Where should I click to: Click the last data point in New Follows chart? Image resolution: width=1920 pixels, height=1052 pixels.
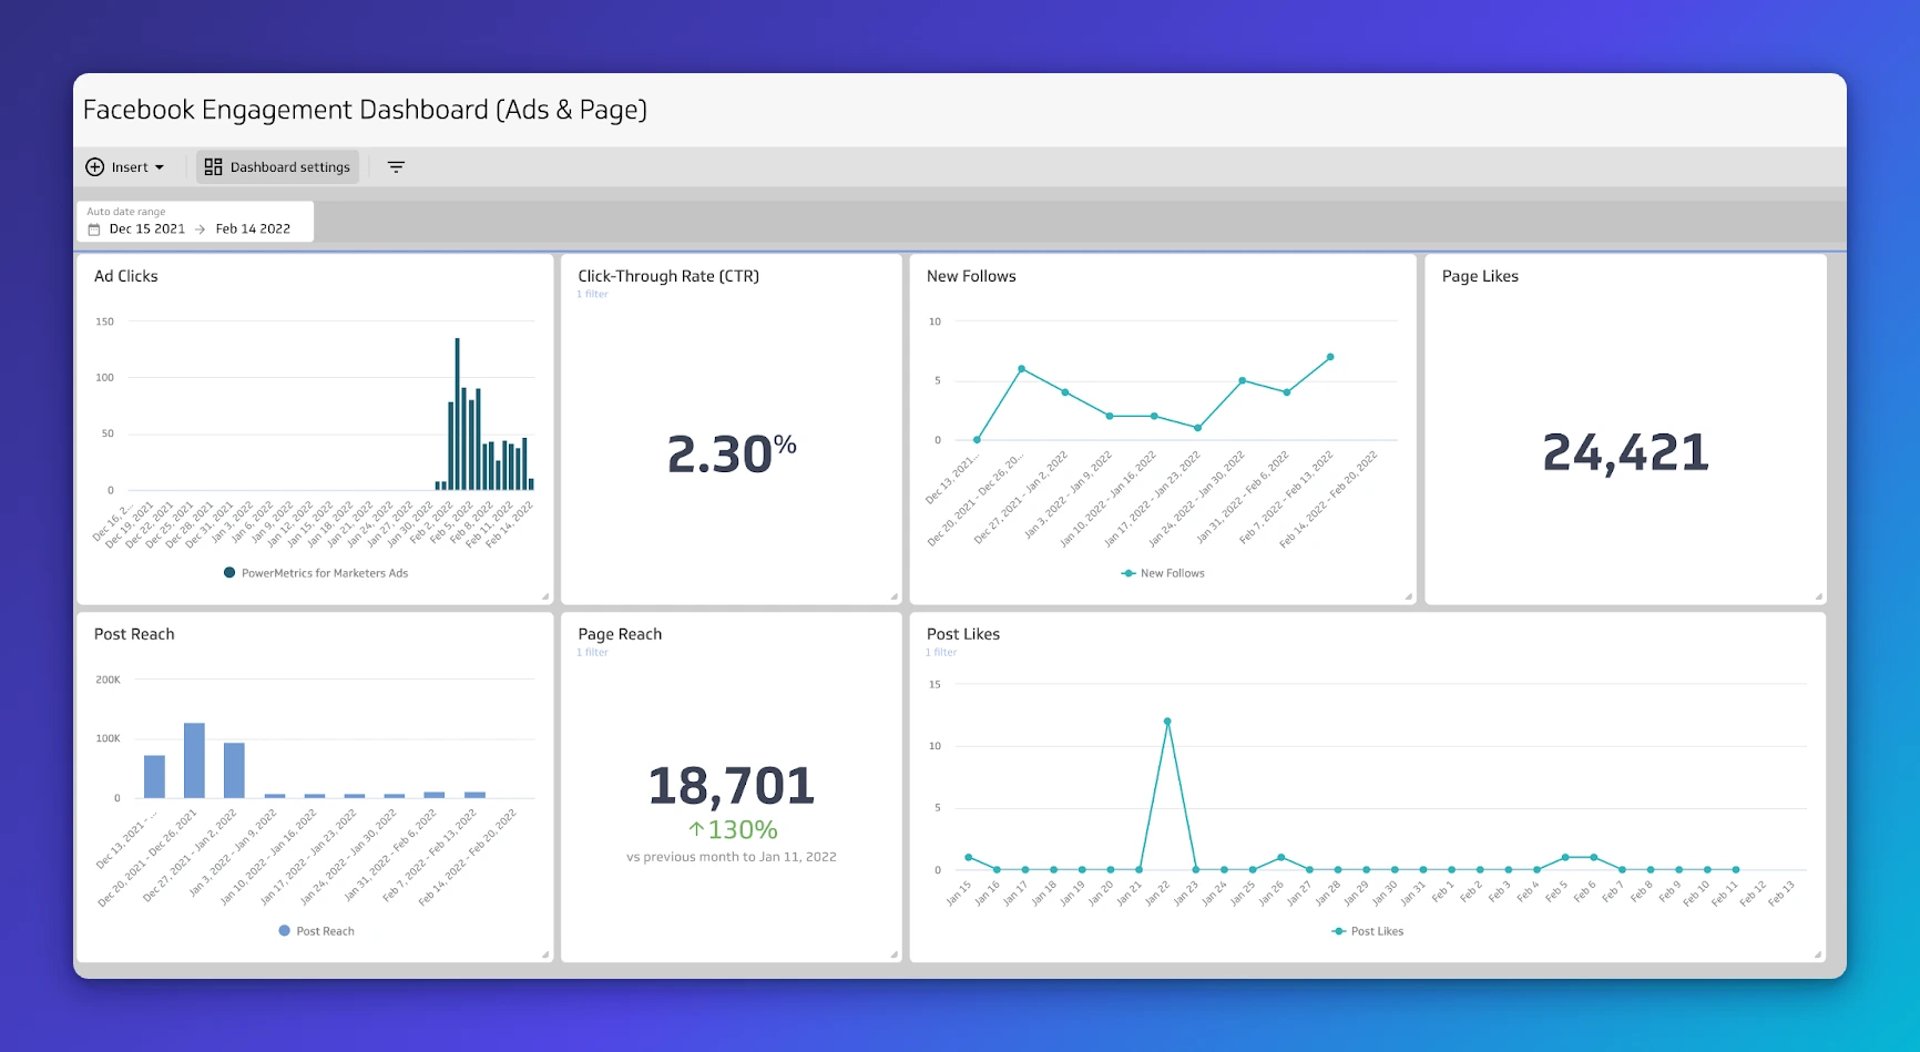point(1330,357)
